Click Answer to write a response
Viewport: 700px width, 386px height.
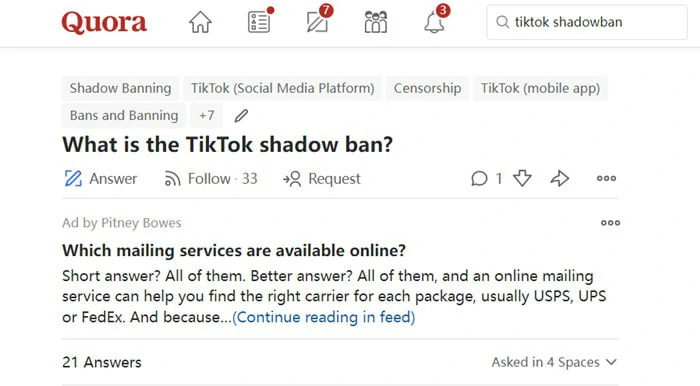[100, 178]
